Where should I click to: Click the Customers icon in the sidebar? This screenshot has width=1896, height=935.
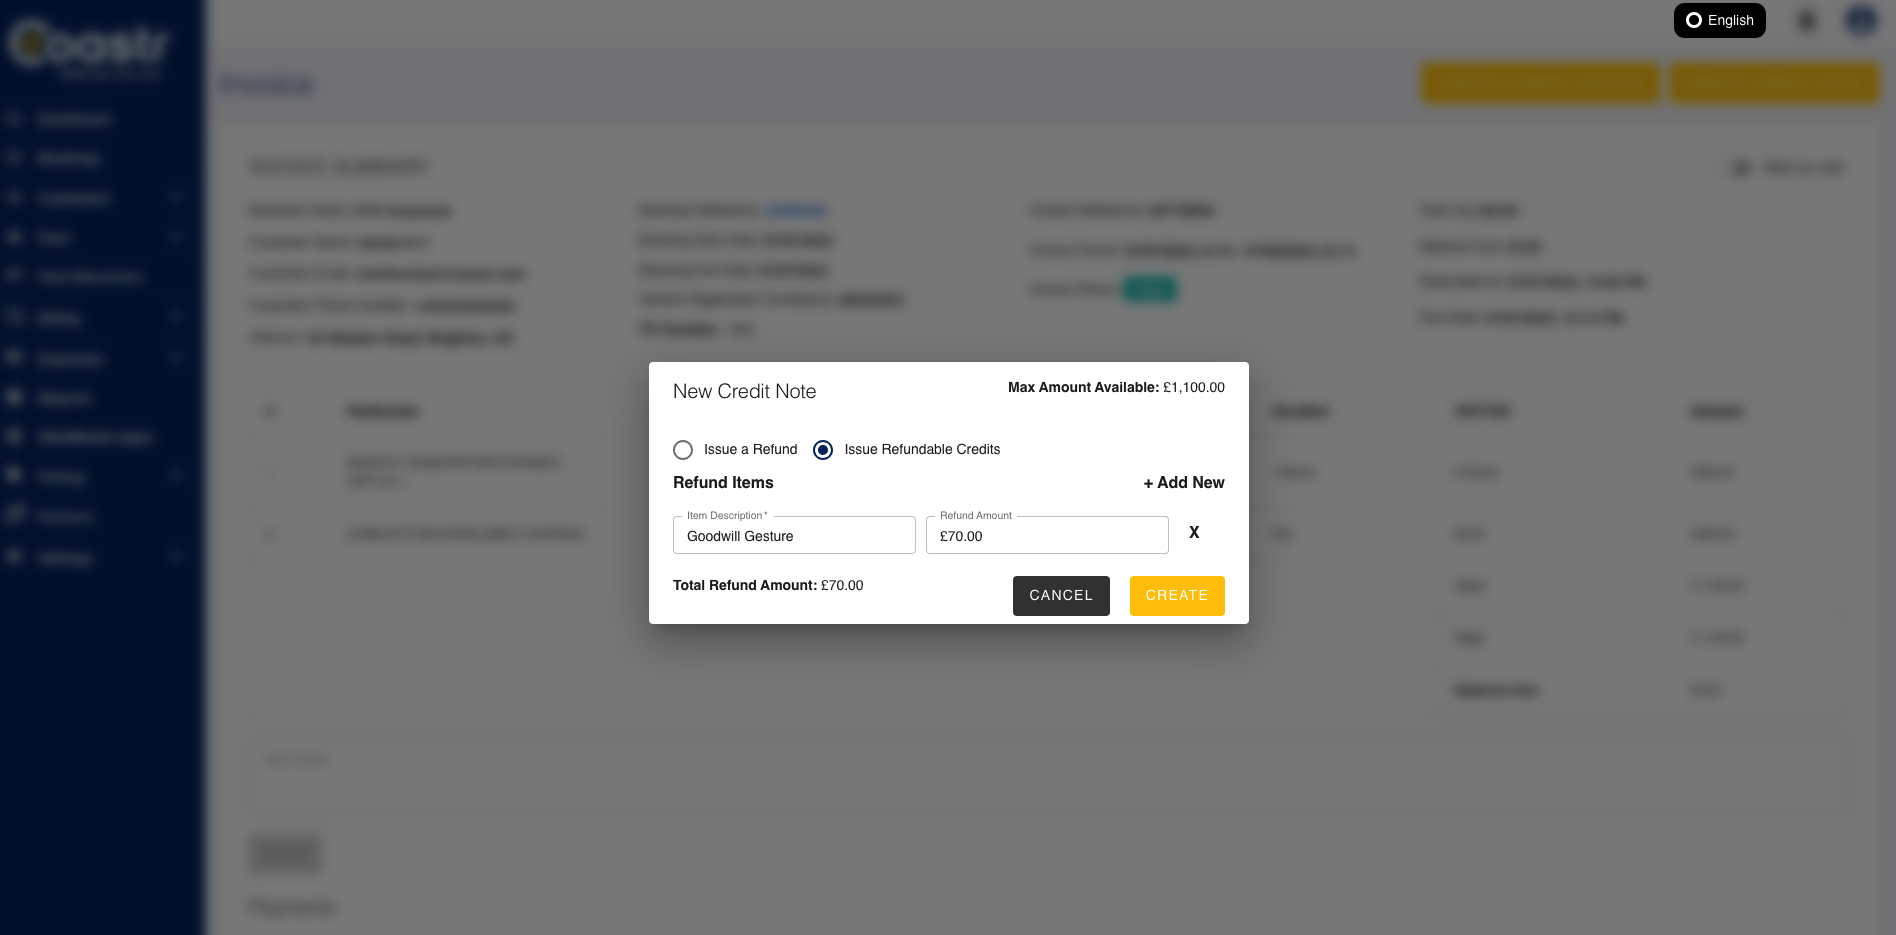[x=15, y=198]
